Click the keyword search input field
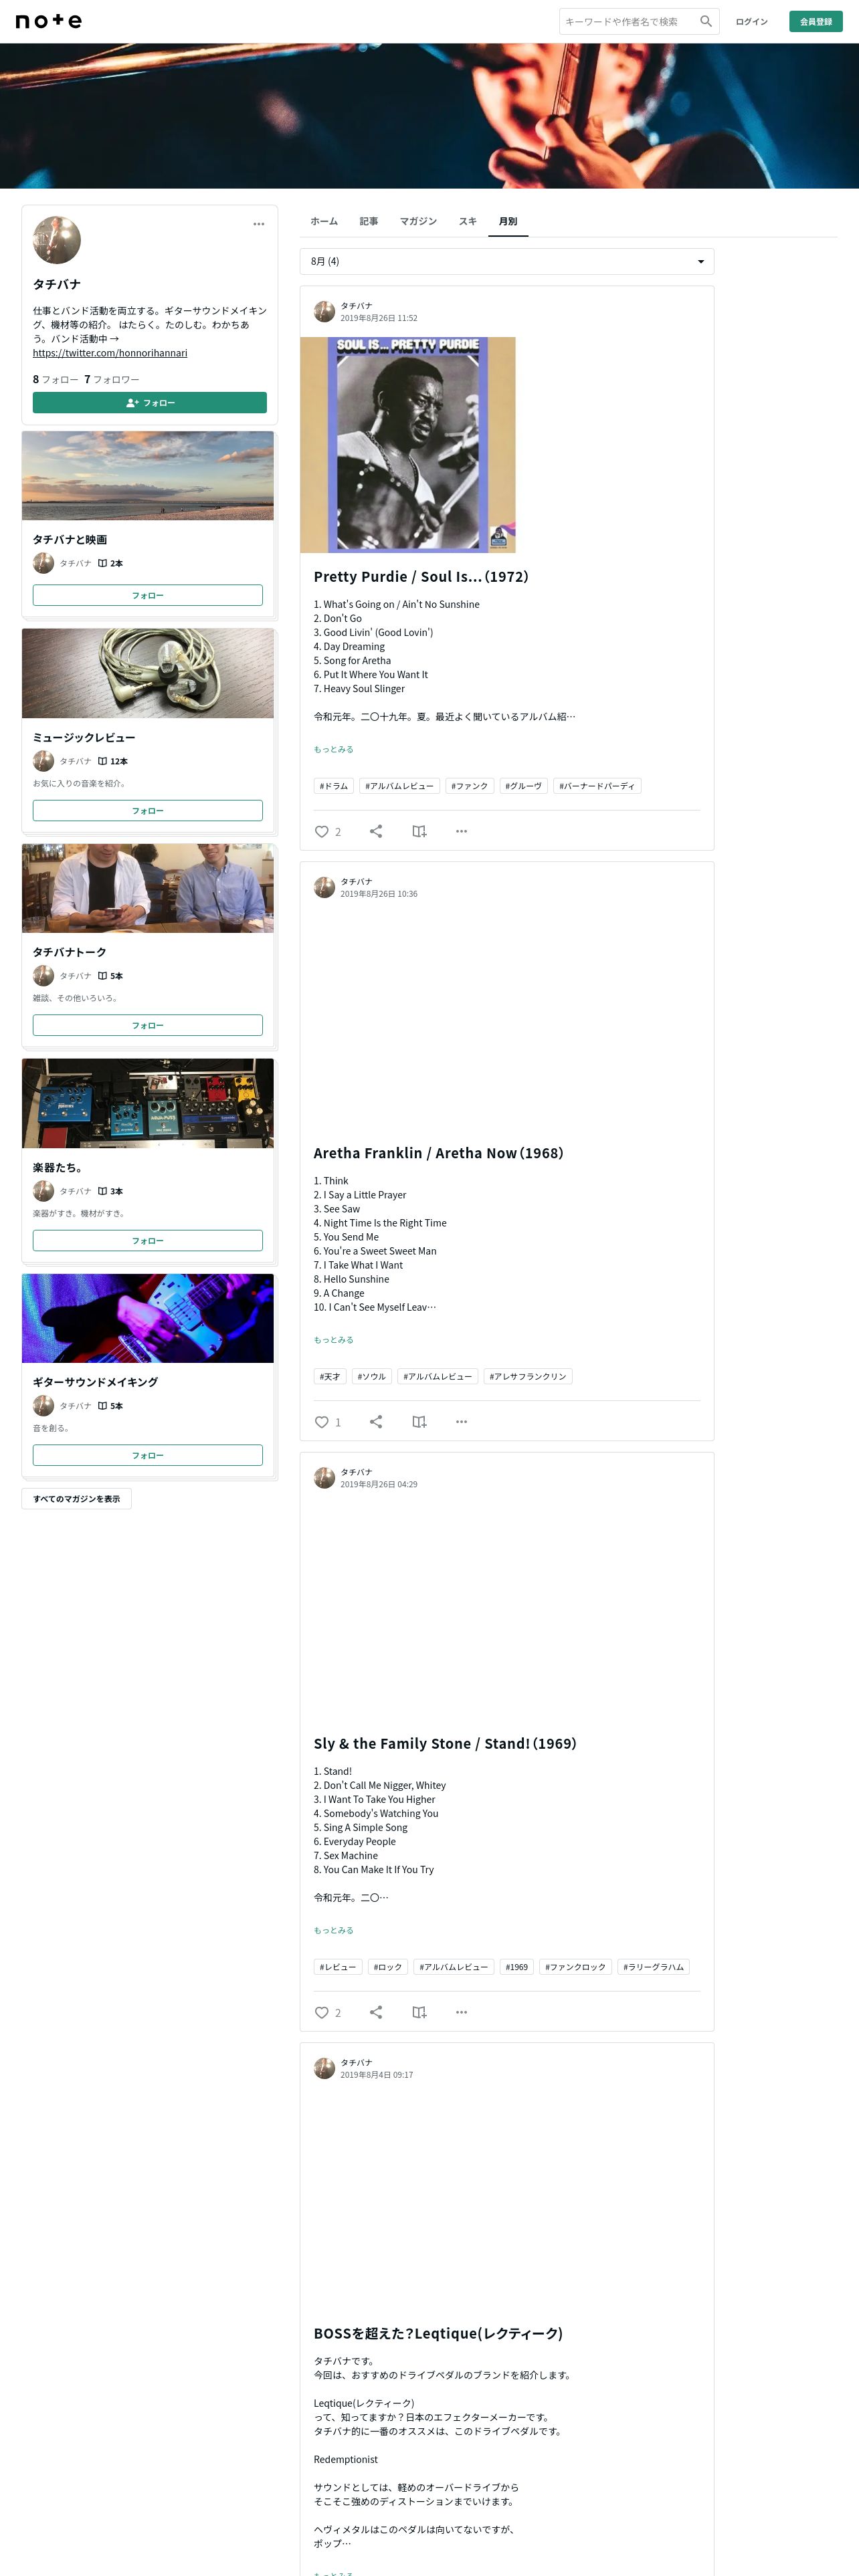The width and height of the screenshot is (859, 2576). tap(628, 21)
